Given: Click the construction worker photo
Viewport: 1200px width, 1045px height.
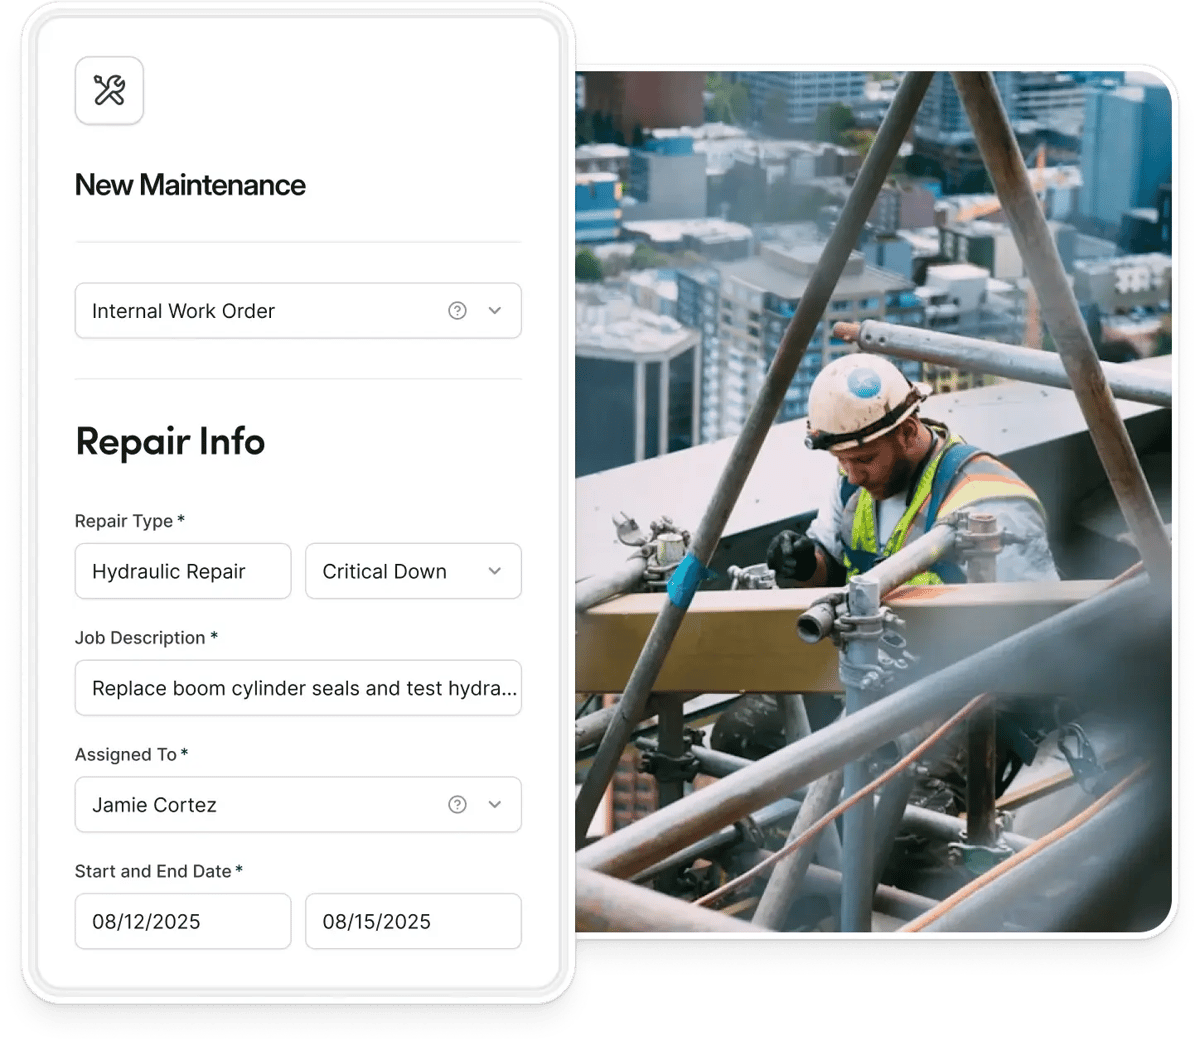Looking at the screenshot, I should pyautogui.click(x=873, y=501).
